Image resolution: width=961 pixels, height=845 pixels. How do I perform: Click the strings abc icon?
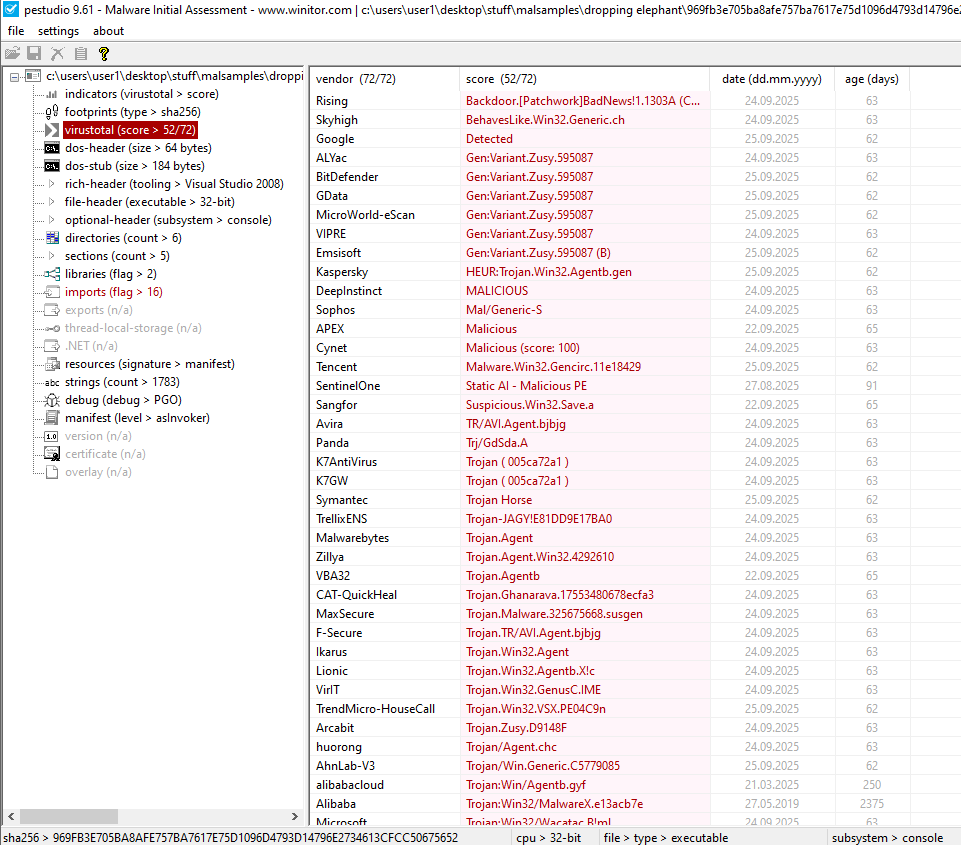(52, 382)
